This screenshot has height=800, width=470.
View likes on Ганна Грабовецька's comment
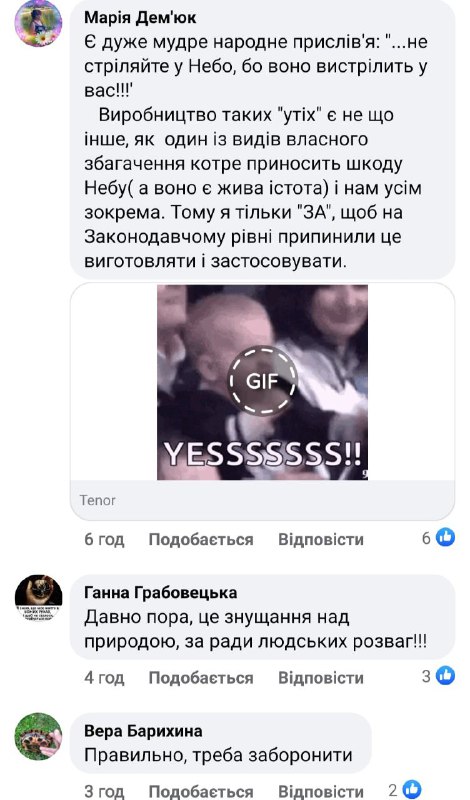point(438,676)
